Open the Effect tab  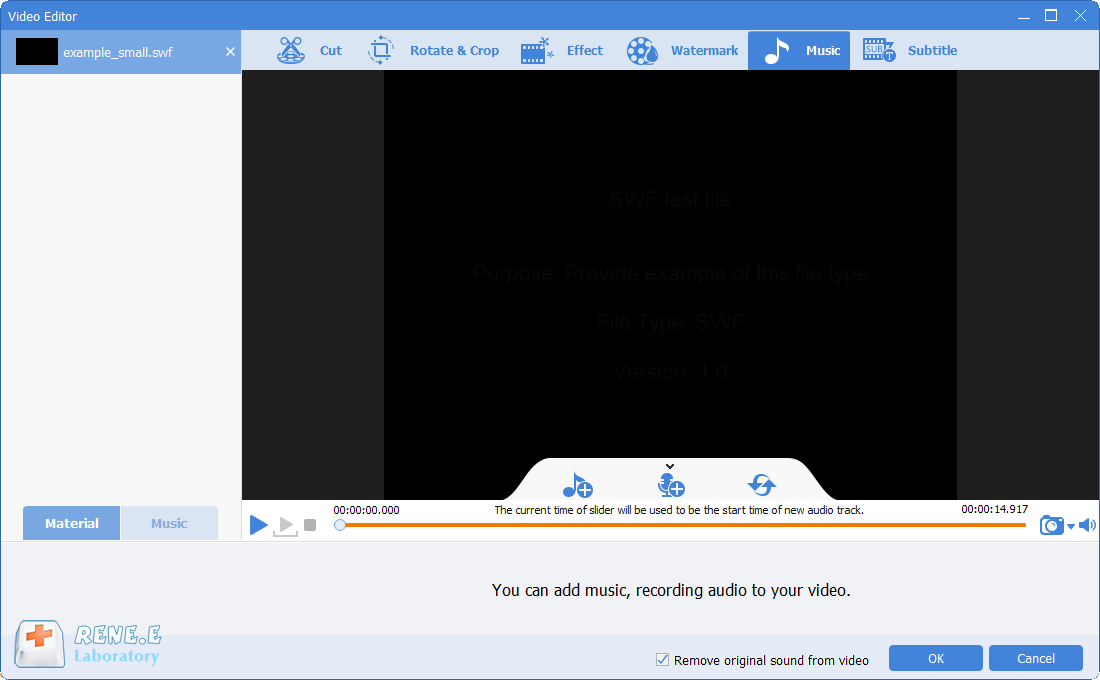click(562, 50)
